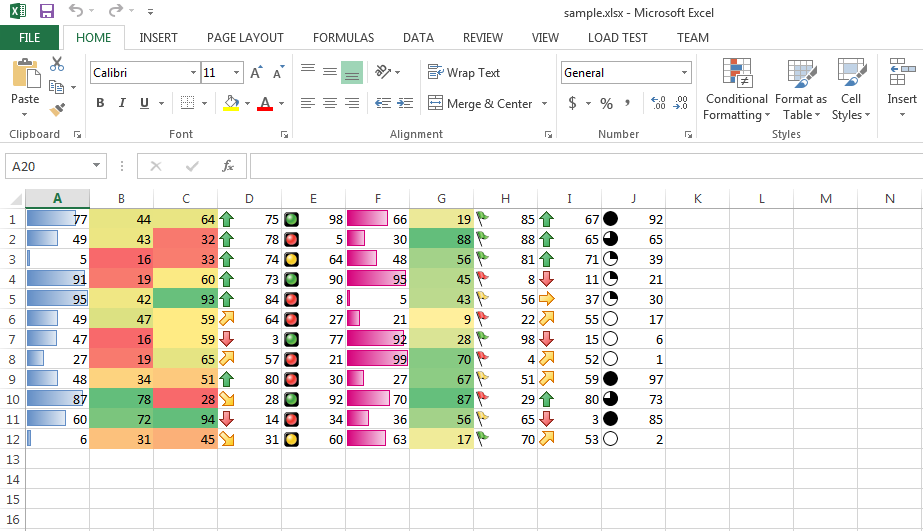Click the Cut scissors icon

pyautogui.click(x=57, y=65)
